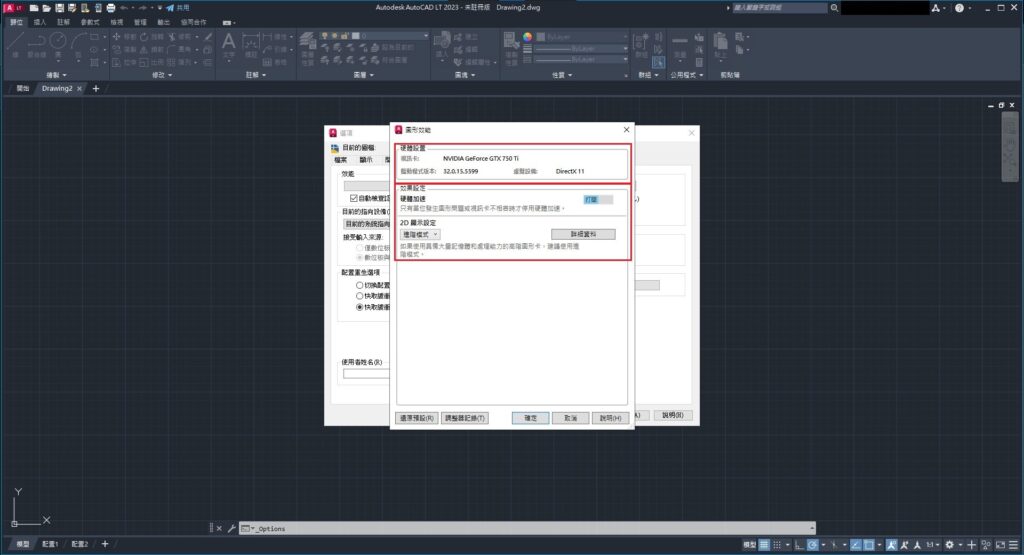Toggle the 自動檢查 checkbox in Options dialog
1024x555 pixels.
353,198
